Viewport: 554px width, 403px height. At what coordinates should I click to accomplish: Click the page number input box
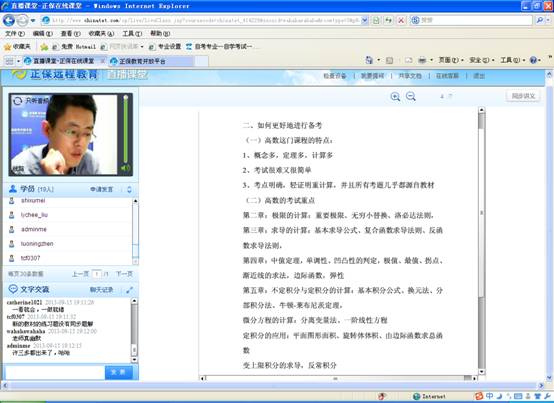[x=96, y=274]
